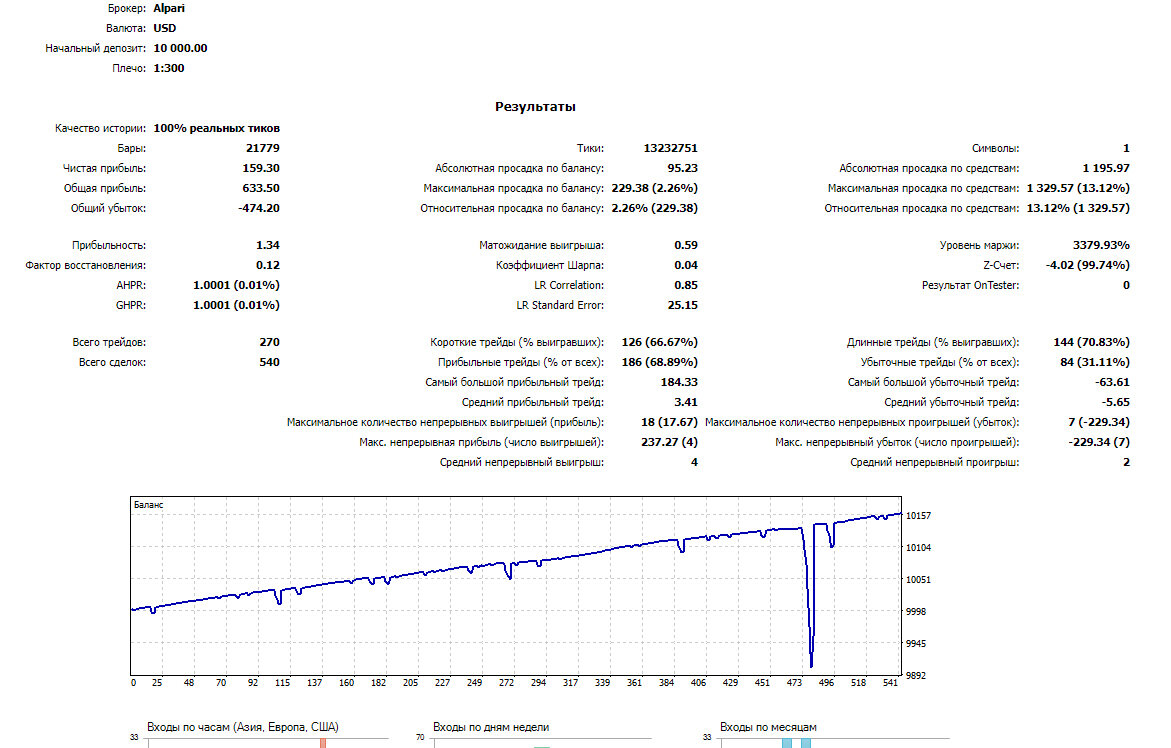Click relative balance drawdown 2.26% (229.38)
The image size is (1171, 748).
coord(654,208)
